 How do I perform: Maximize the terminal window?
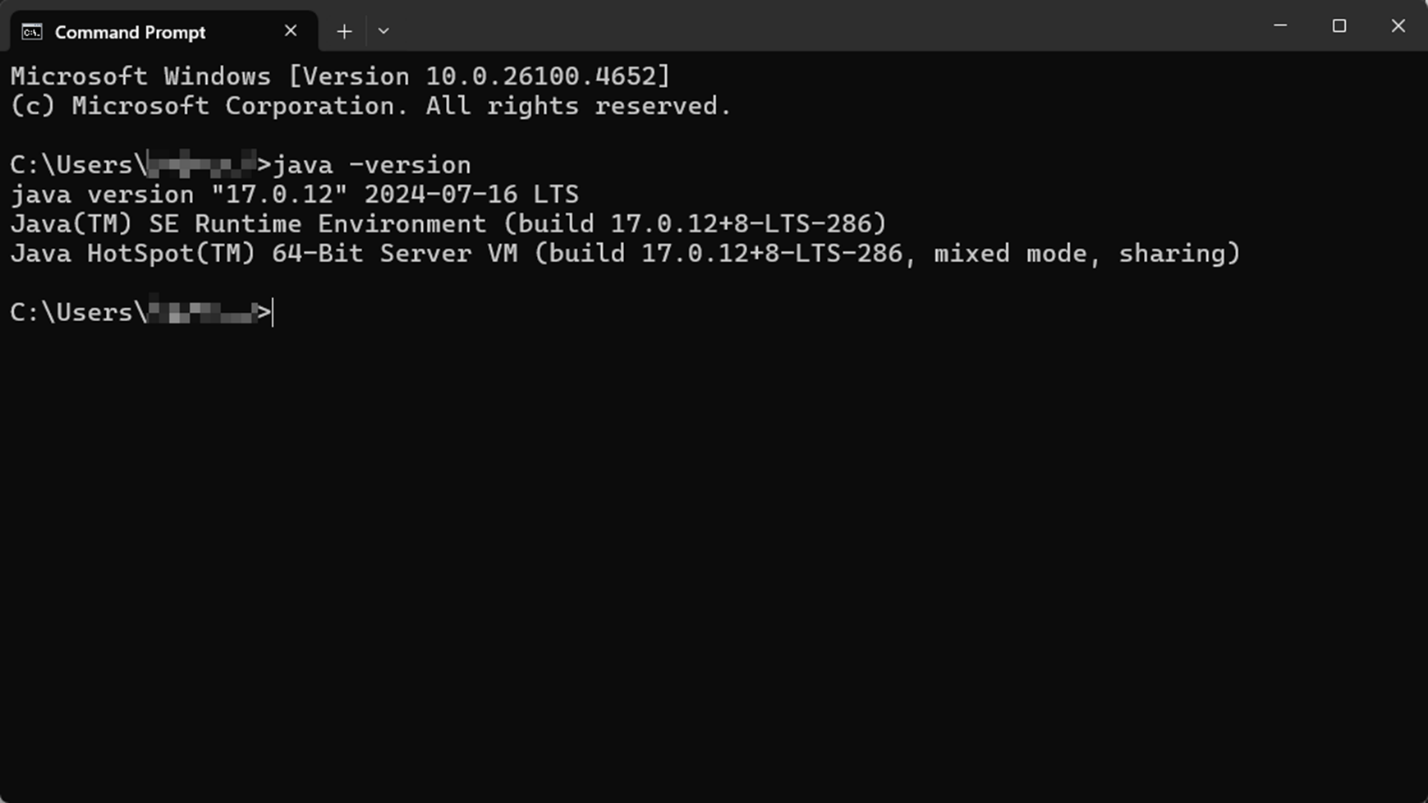(x=1339, y=26)
